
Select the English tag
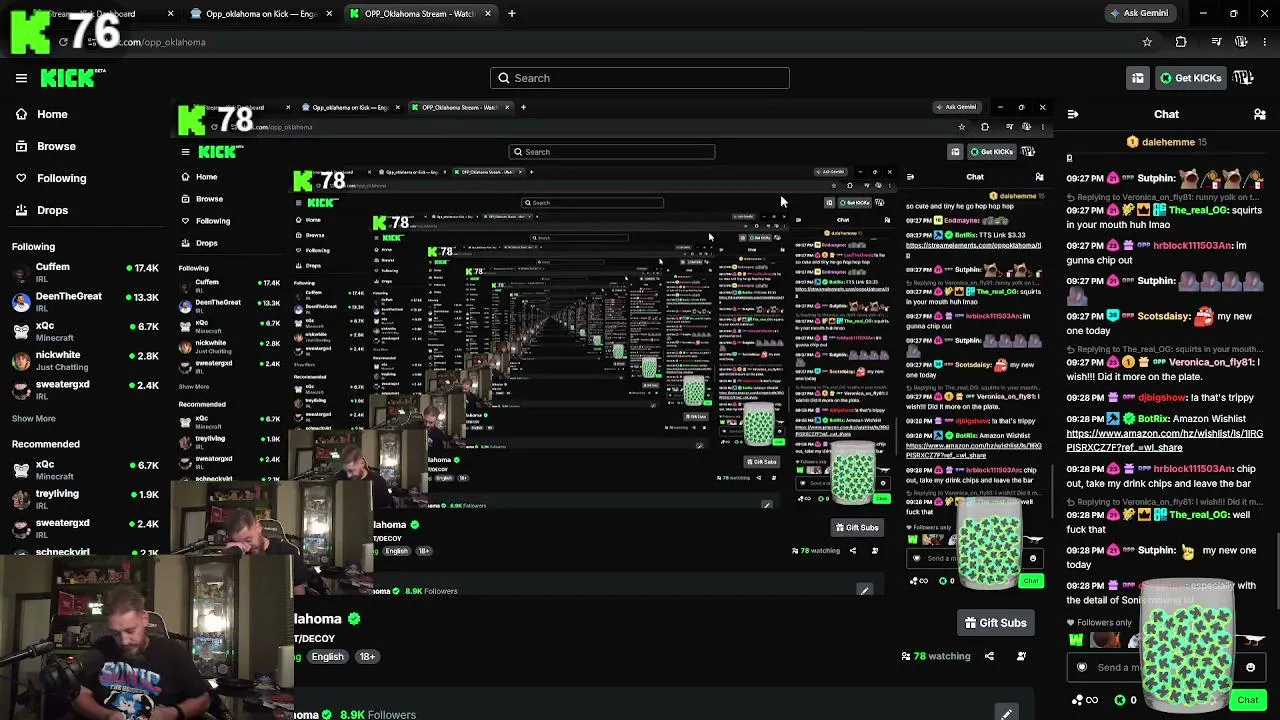[327, 657]
